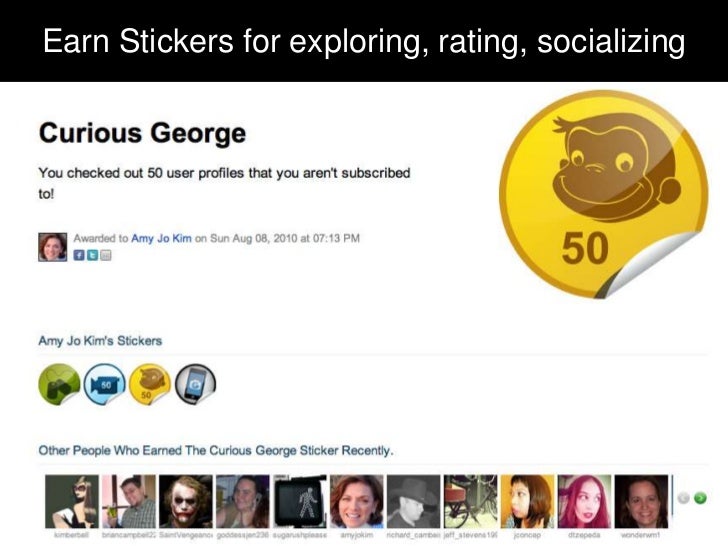Open Amy Jo Kim profile link
Viewport: 728px width, 546px height.
[161, 238]
